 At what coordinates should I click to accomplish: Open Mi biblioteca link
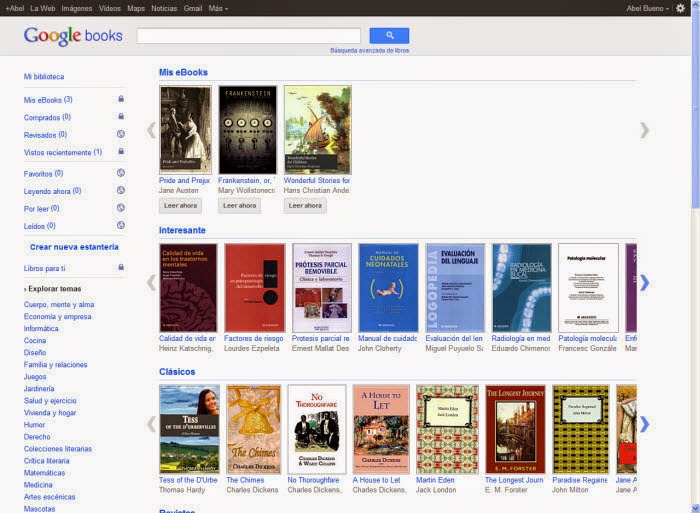44,77
